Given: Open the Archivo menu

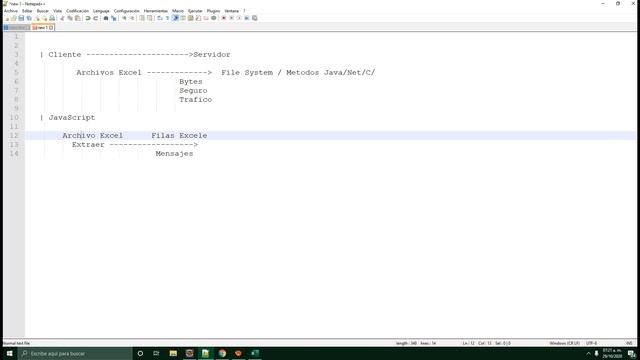Looking at the screenshot, I should (11, 11).
